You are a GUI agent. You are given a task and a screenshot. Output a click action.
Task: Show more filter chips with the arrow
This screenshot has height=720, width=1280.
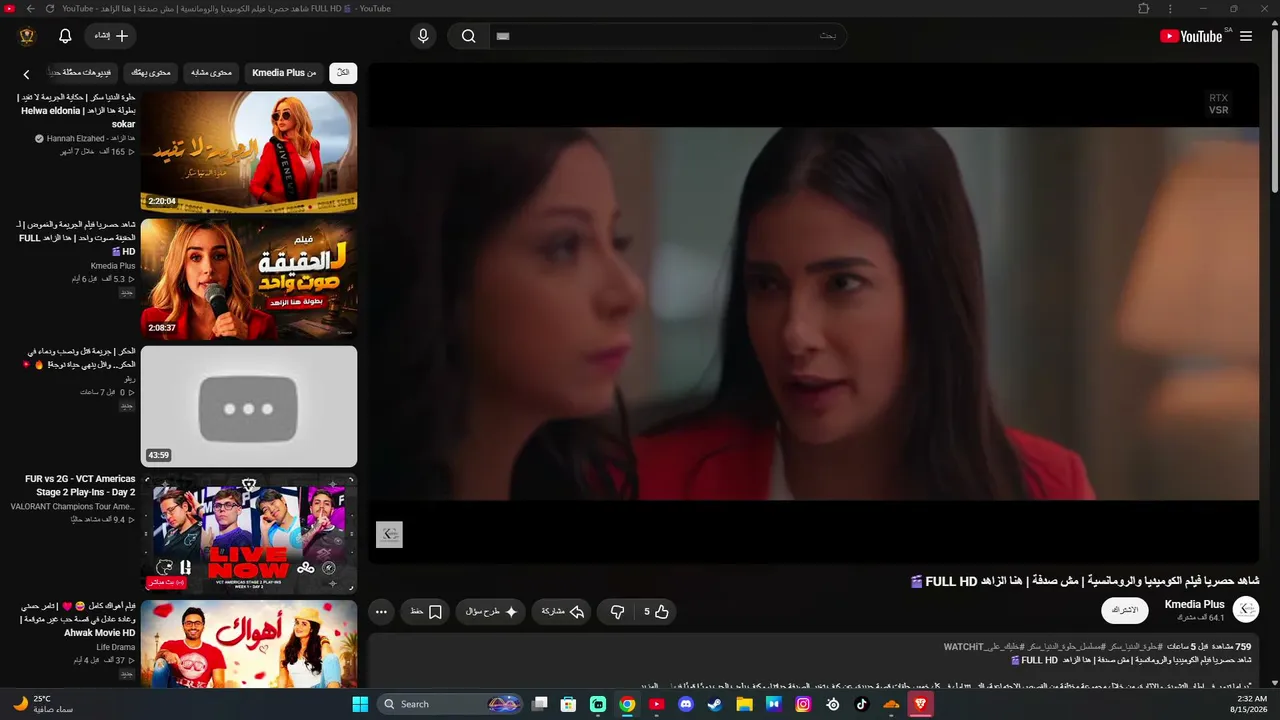click(x=27, y=73)
